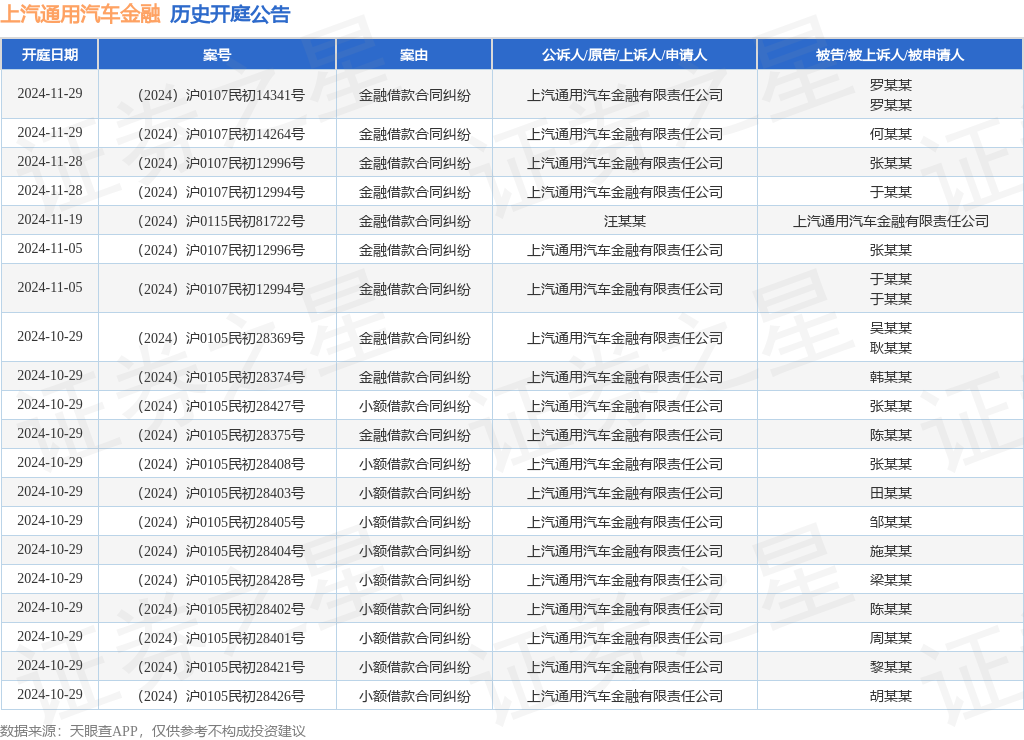Select case number (2024)沪0105民初28428号
This screenshot has width=1024, height=740.
pyautogui.click(x=221, y=581)
